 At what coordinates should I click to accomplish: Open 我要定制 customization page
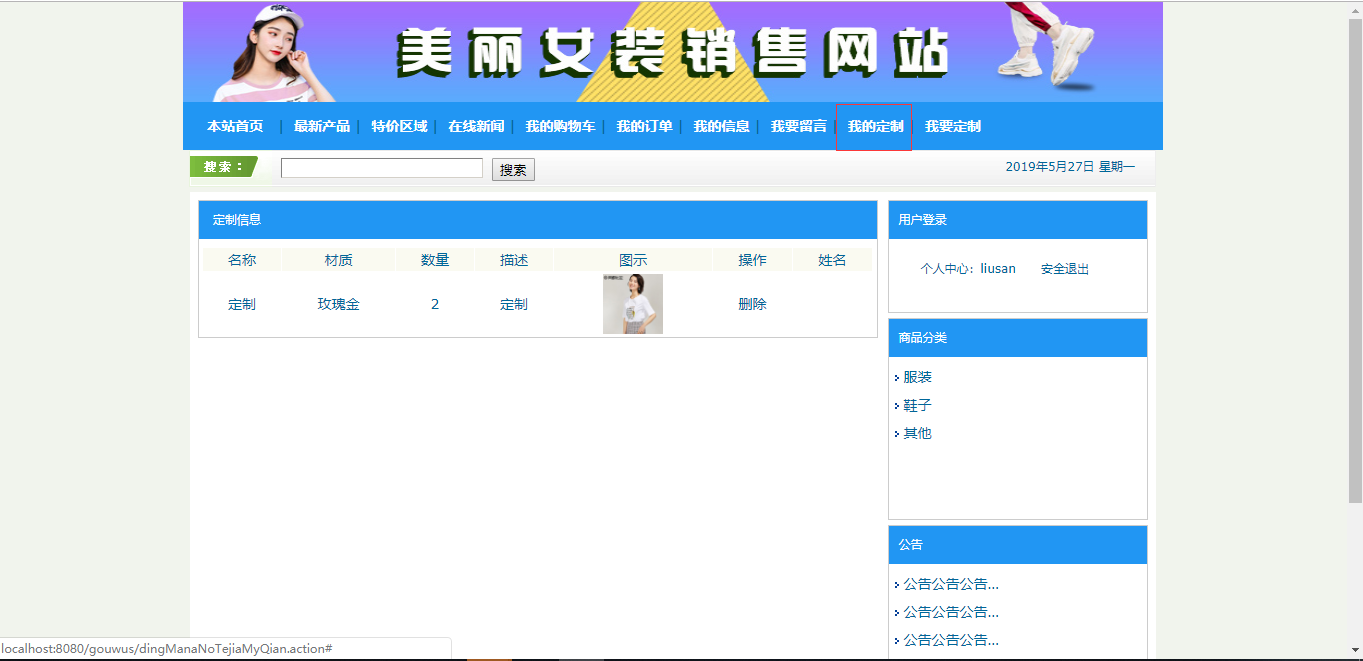[x=952, y=126]
